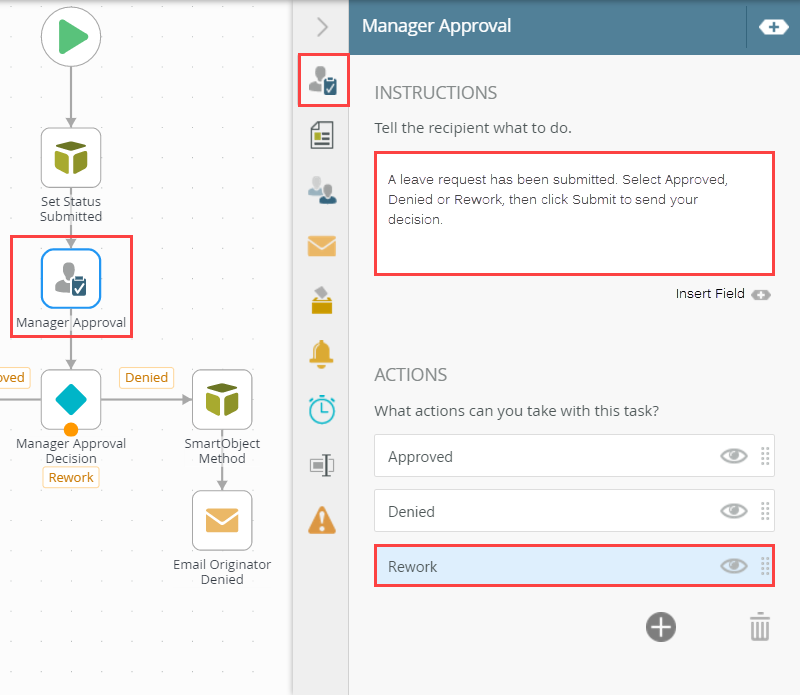The width and height of the screenshot is (800, 695).
Task: Select the Set Status Submitted step
Action: point(71,157)
